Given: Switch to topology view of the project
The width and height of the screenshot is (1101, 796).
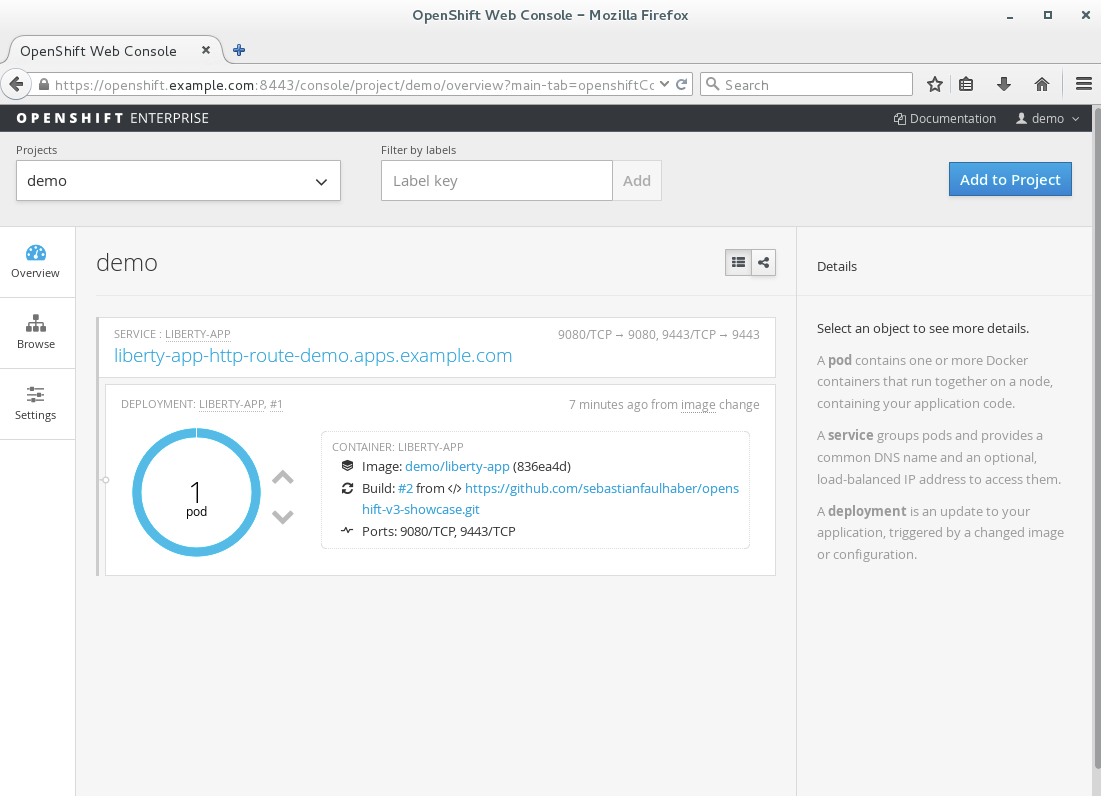Looking at the screenshot, I should tap(763, 263).
